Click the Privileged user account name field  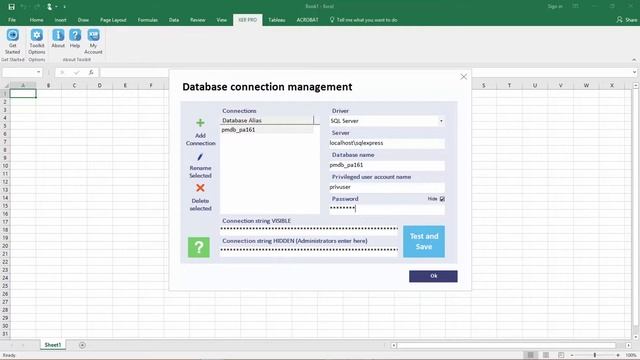tap(387, 187)
